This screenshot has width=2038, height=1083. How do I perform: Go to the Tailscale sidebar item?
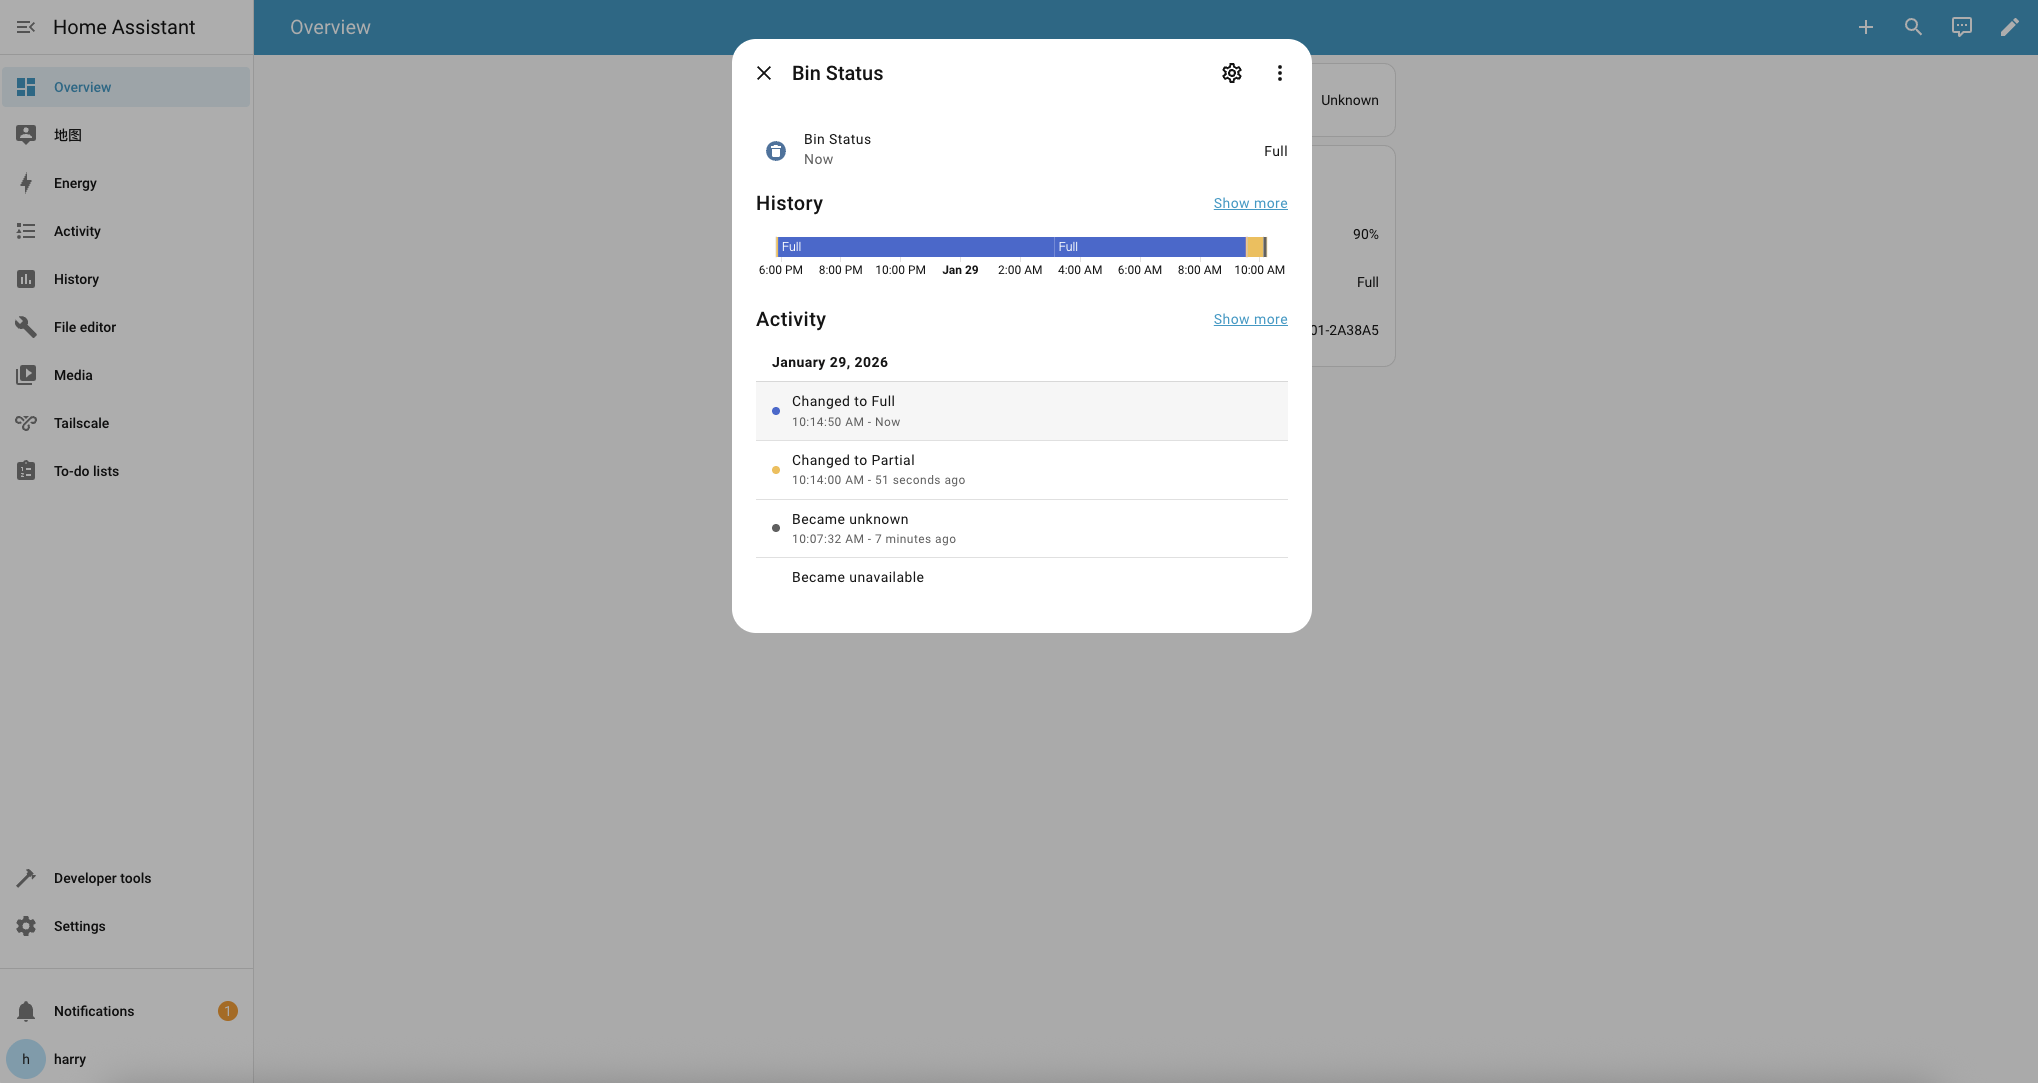point(81,423)
